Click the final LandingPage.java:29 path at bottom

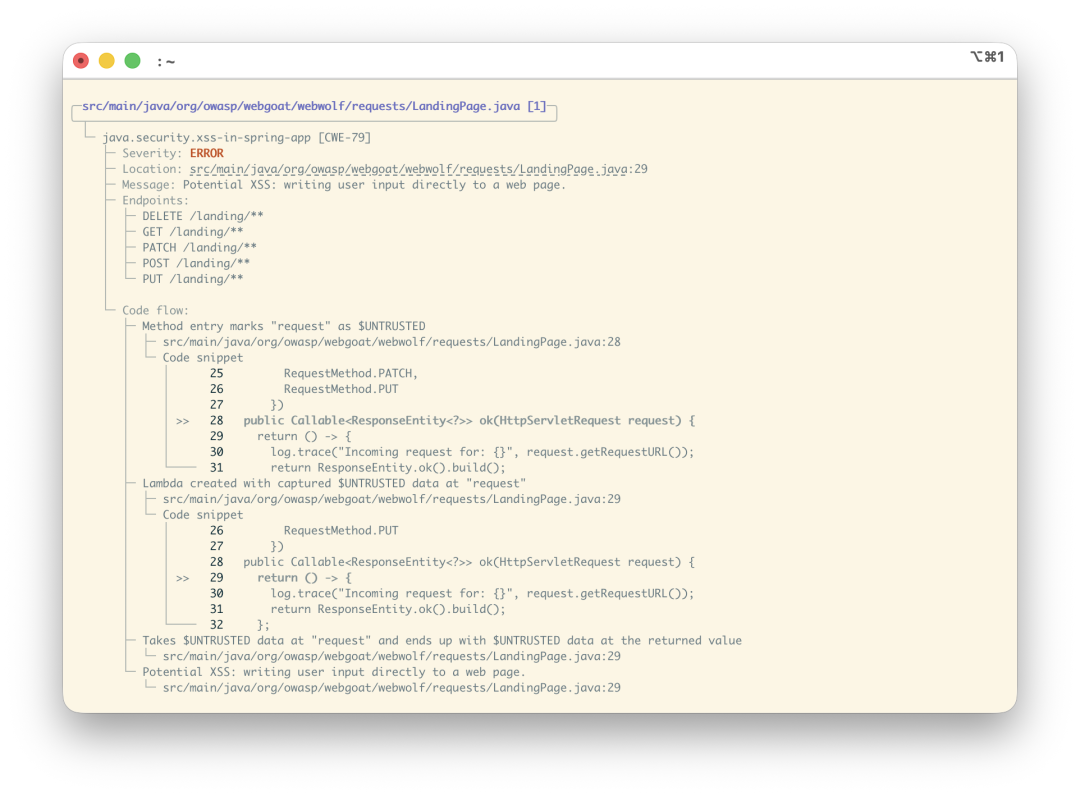pos(391,688)
